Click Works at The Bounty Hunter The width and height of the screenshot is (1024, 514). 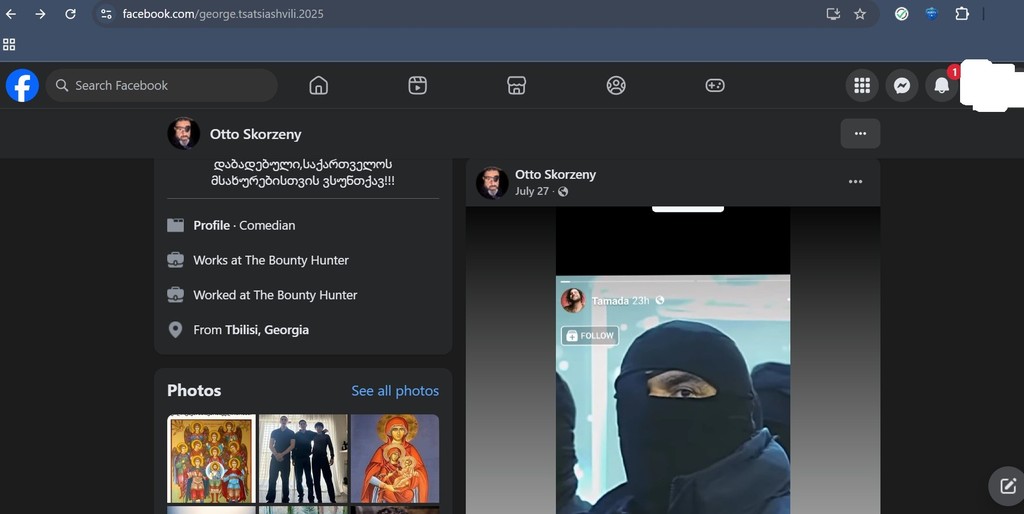tap(271, 260)
